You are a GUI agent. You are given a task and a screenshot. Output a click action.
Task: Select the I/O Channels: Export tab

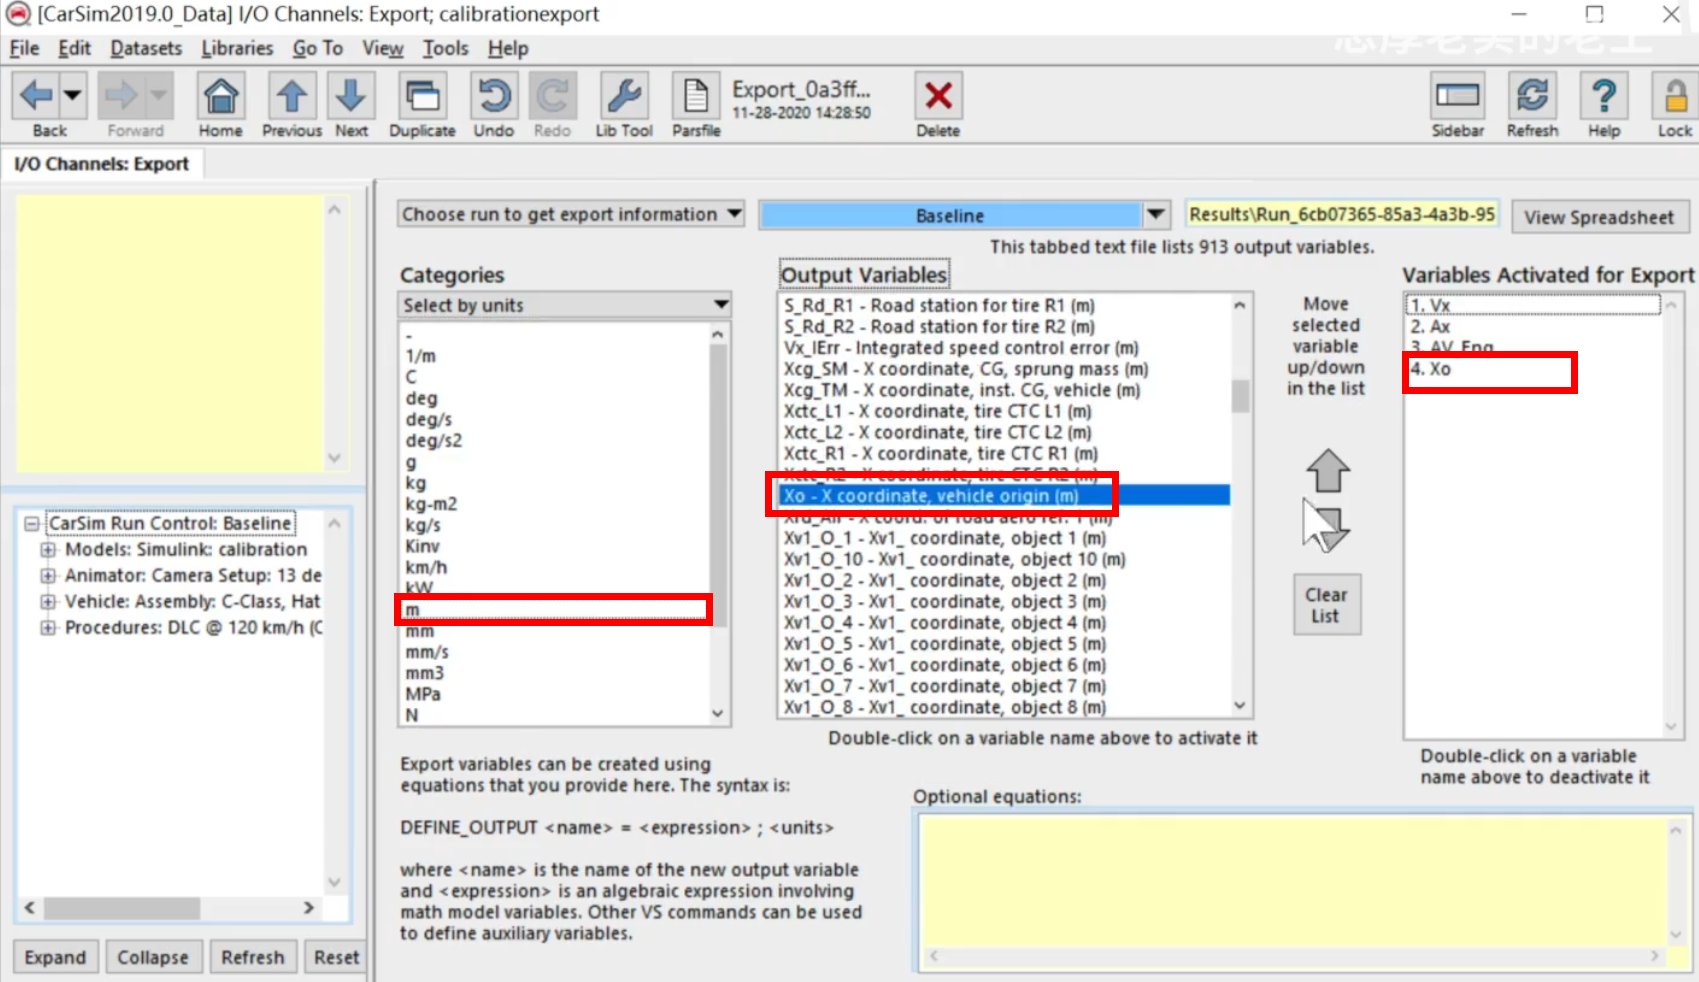(x=102, y=164)
